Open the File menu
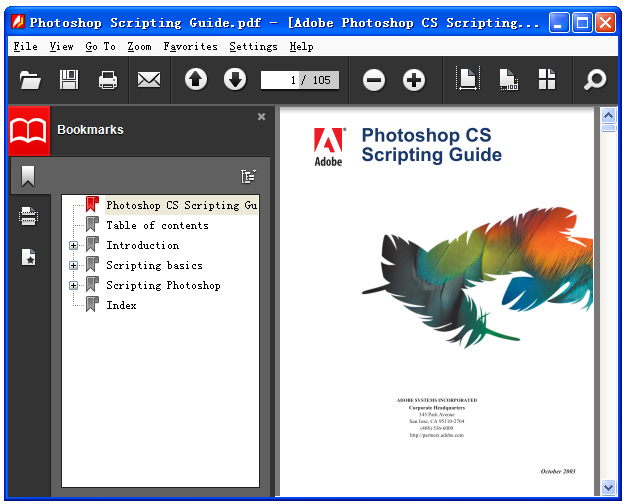 25,46
